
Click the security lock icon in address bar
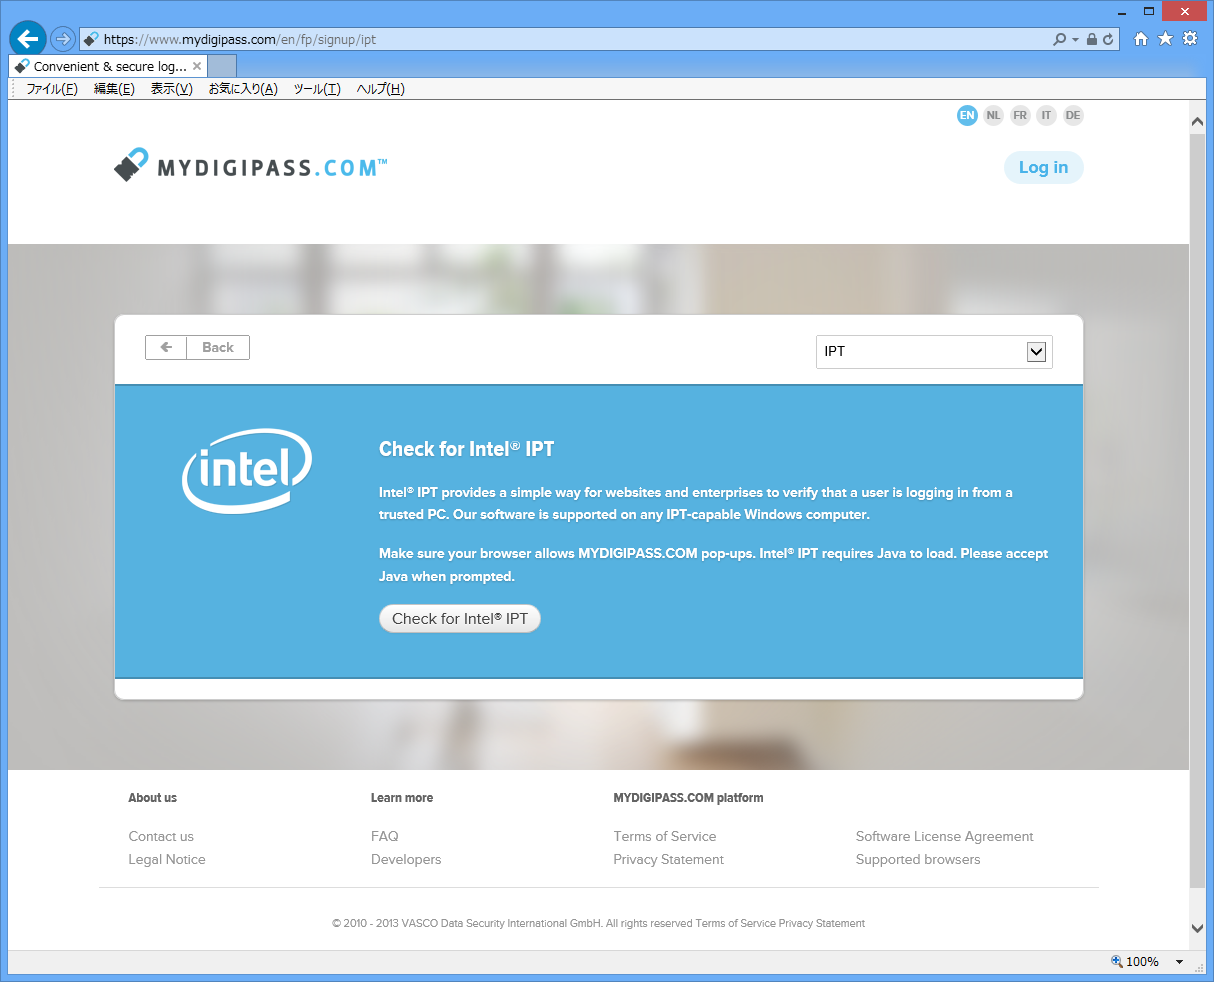tap(1092, 39)
